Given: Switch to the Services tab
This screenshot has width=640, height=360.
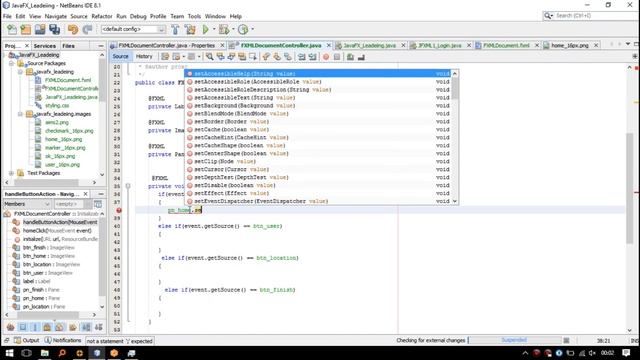Looking at the screenshot, I should click(44, 46).
